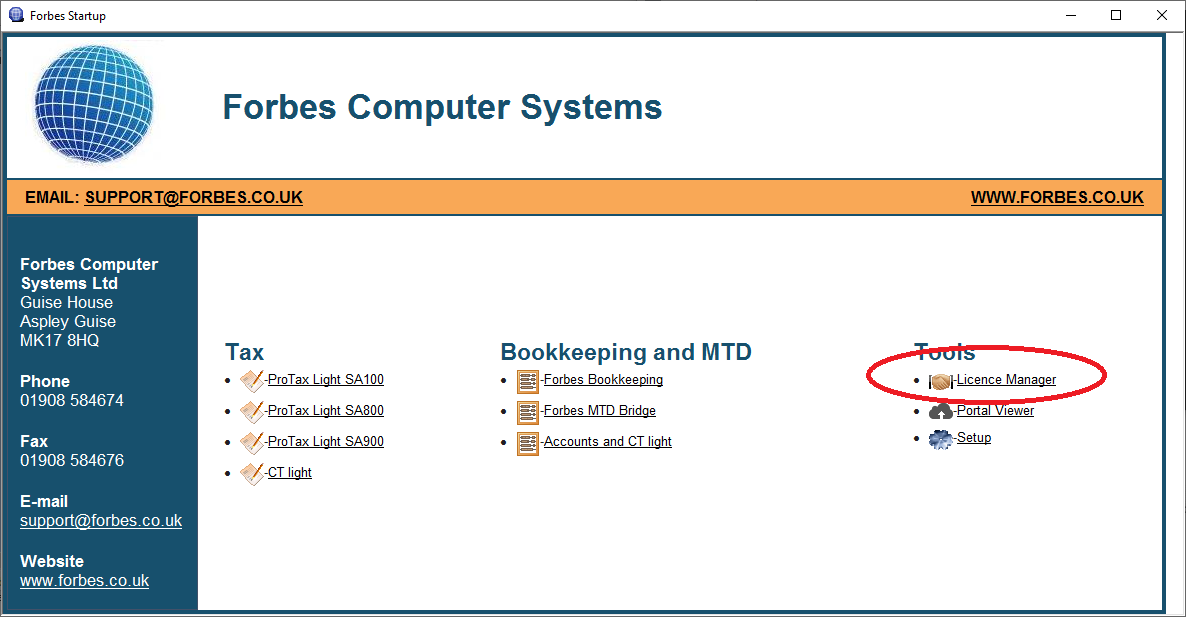Click the Guise House address line
The image size is (1186, 617).
[67, 302]
